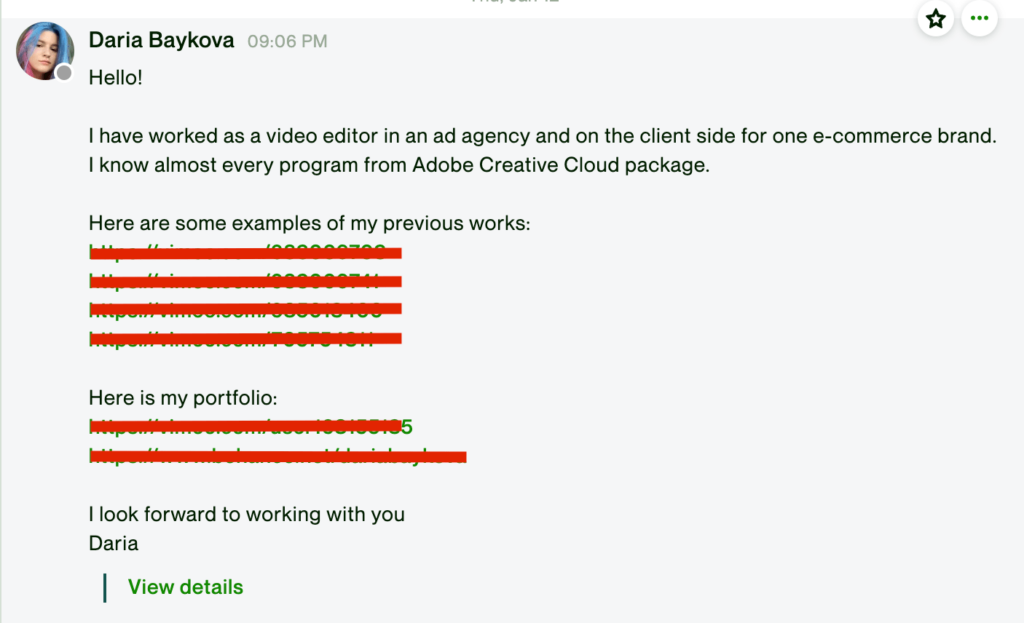The height and width of the screenshot is (623, 1024).
Task: Star Daria Baykova's message
Action: (x=935, y=19)
